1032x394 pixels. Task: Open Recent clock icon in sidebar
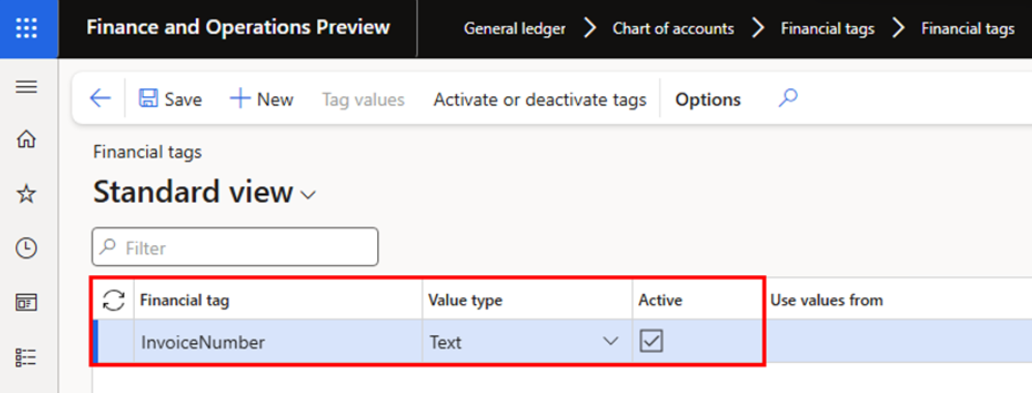coord(26,248)
